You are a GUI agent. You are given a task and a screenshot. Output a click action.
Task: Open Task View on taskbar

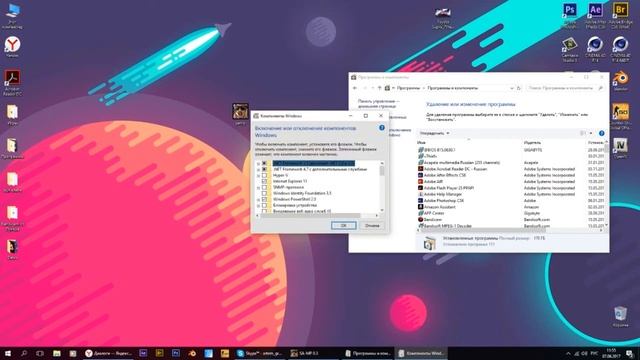[x=40, y=353]
